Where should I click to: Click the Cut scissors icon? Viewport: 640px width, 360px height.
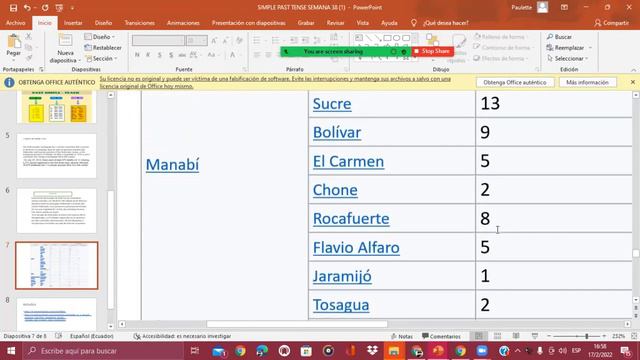28,37
